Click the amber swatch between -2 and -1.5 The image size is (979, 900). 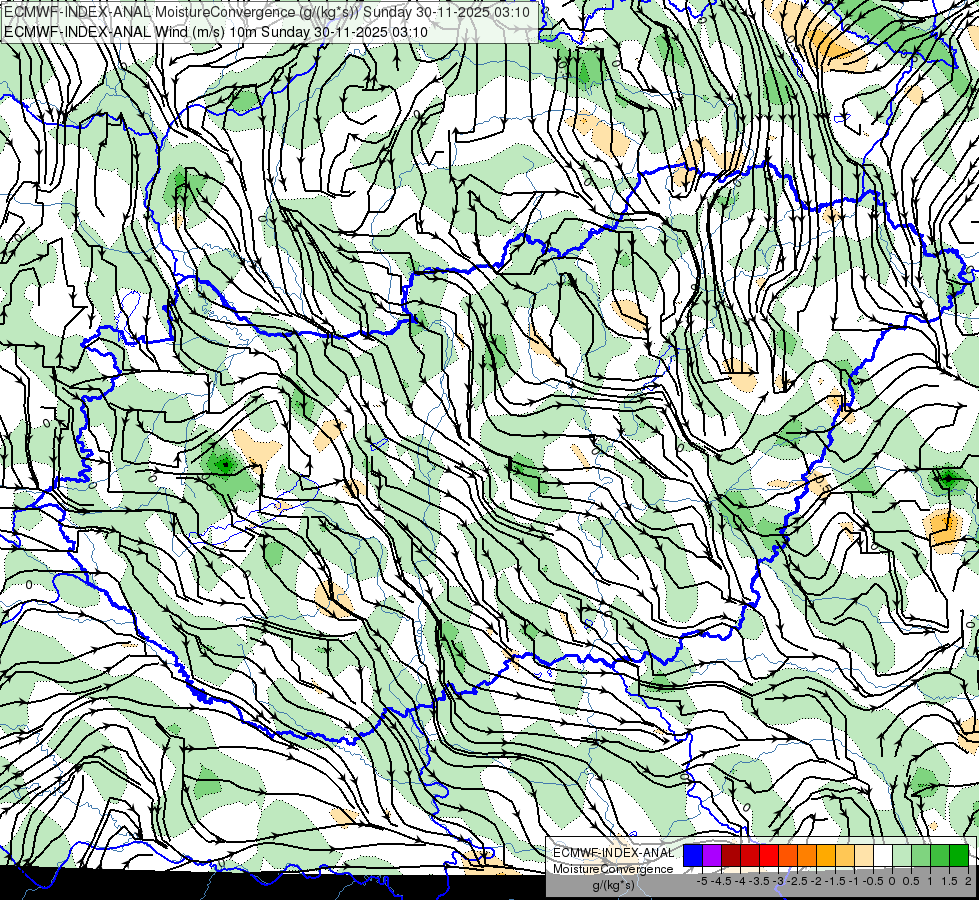826,855
